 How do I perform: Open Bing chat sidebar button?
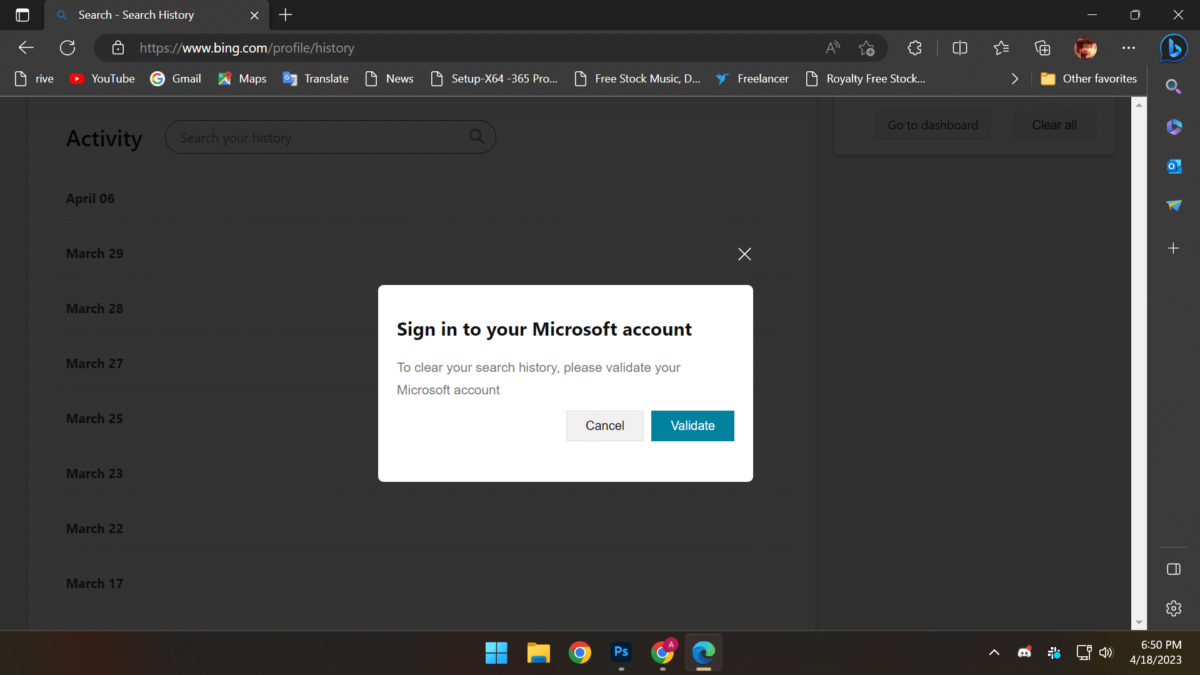coord(1174,47)
